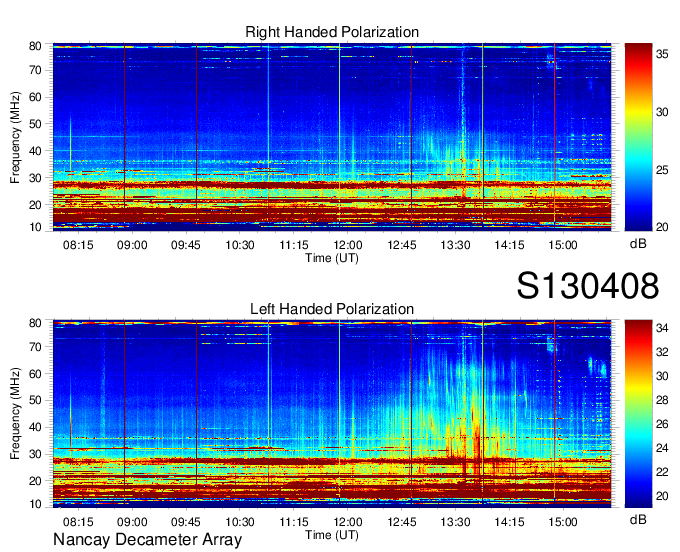This screenshot has width=680, height=552.
Task: Click 13:30 tick on Right Handed time axis
Action: pos(455,245)
